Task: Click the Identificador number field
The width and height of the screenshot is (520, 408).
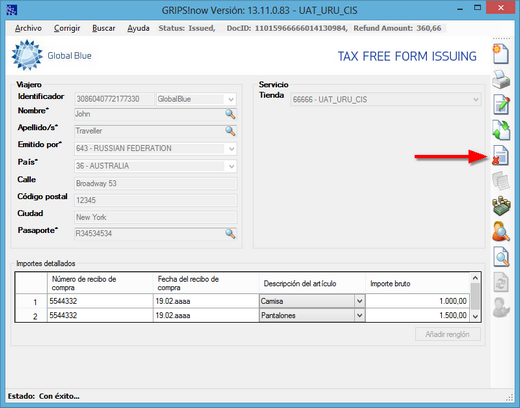Action: coord(114,99)
